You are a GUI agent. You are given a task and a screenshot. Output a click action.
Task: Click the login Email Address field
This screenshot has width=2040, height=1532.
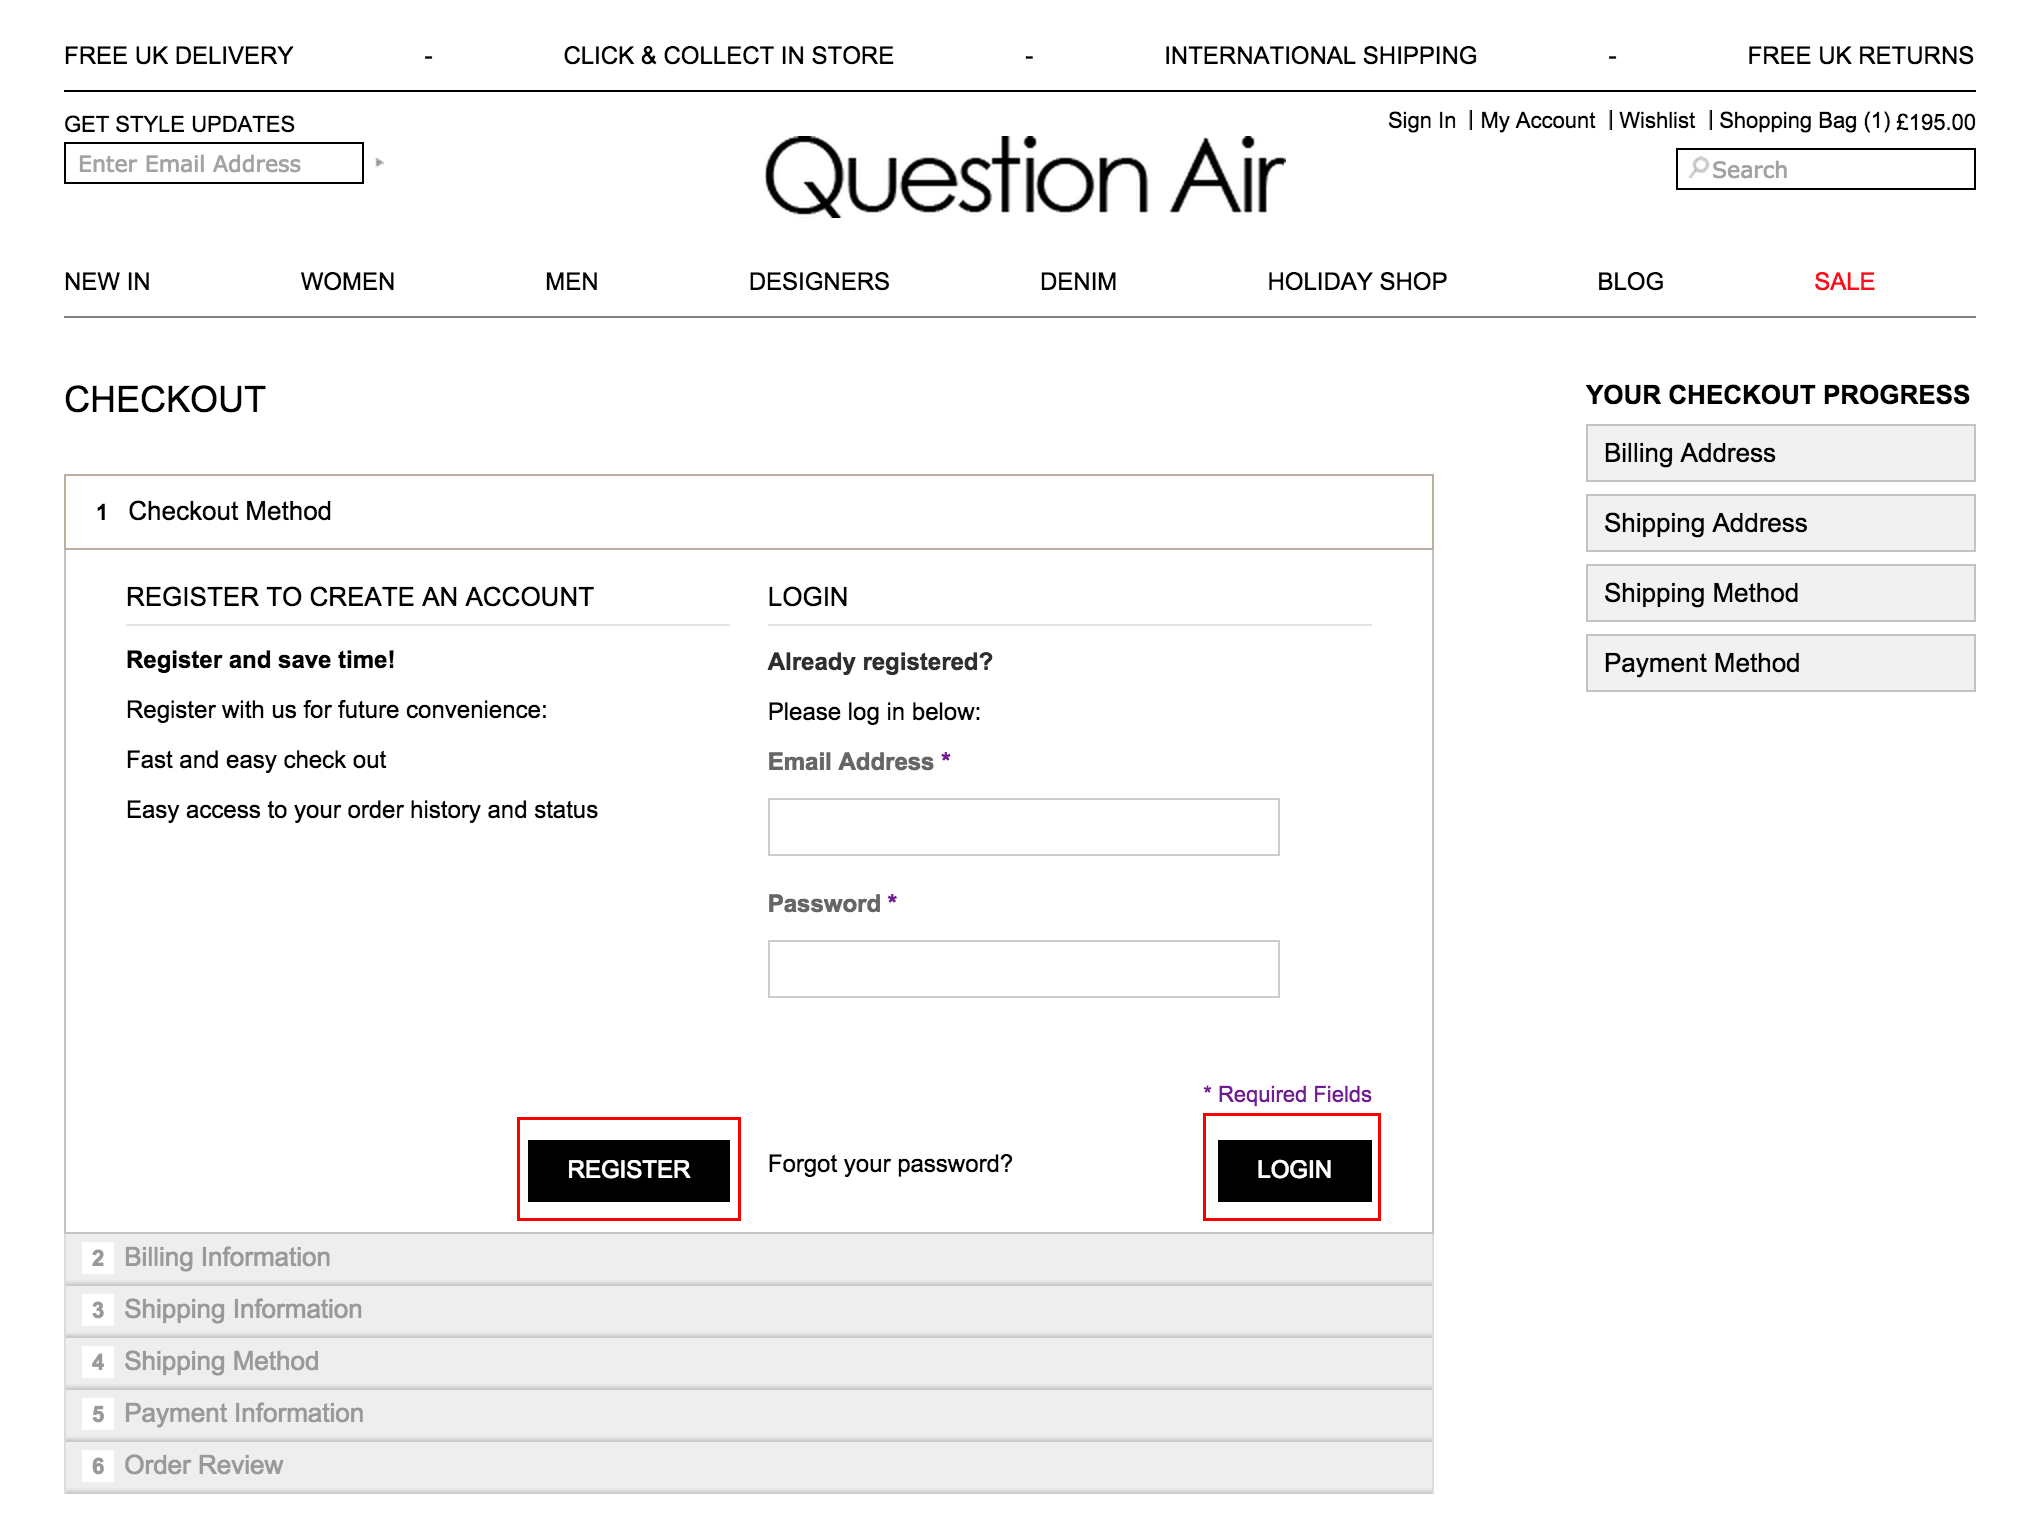coord(1023,827)
